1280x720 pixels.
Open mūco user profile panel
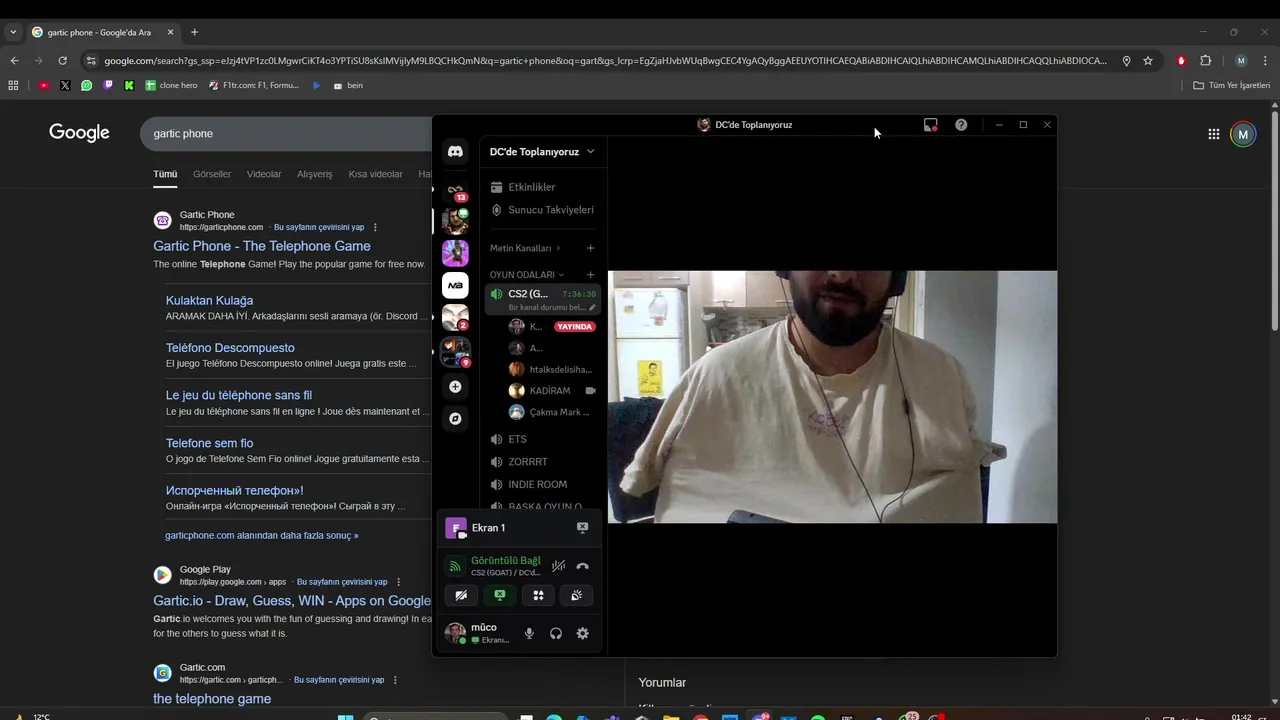(x=478, y=633)
